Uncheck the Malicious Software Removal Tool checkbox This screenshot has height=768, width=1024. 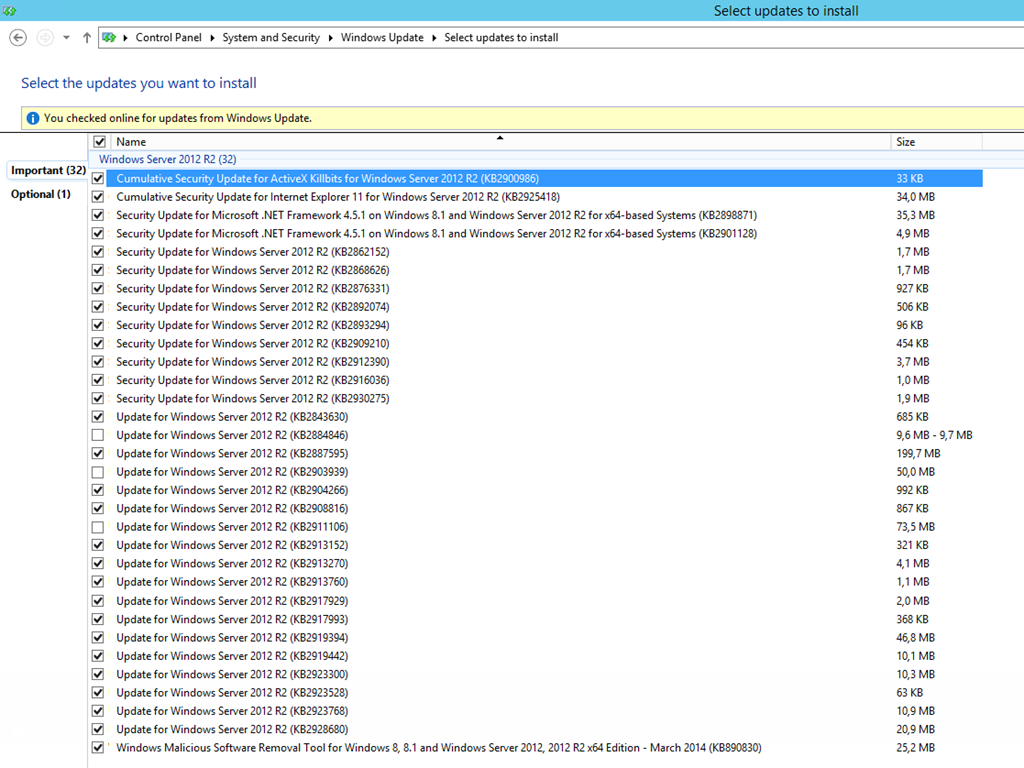click(98, 748)
